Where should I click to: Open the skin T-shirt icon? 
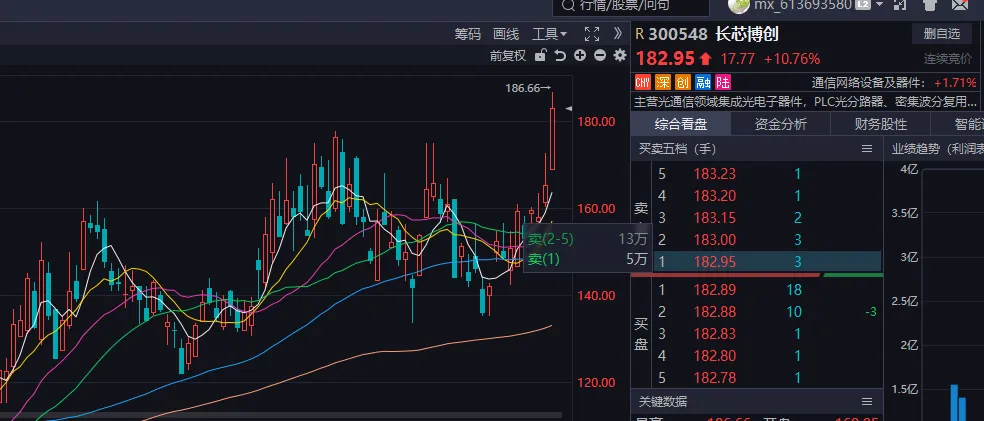click(x=930, y=5)
